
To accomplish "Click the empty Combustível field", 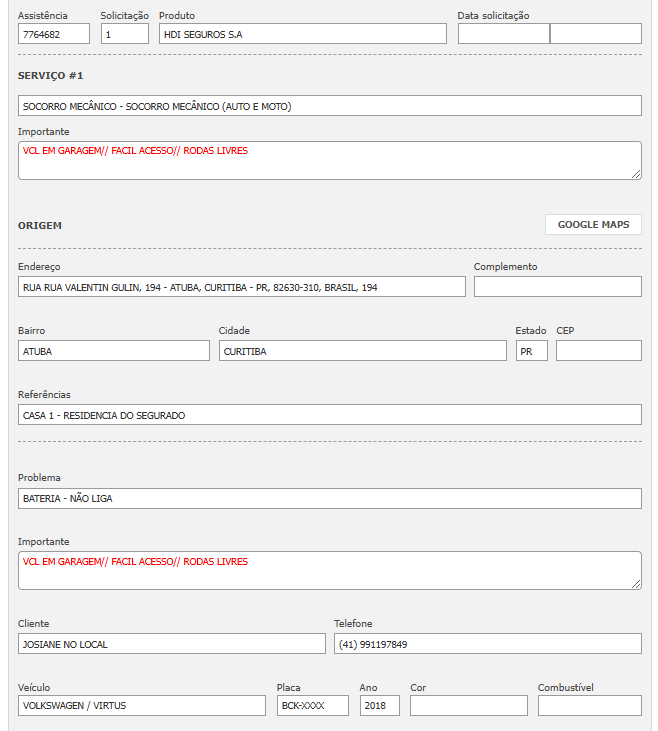I will (x=589, y=706).
